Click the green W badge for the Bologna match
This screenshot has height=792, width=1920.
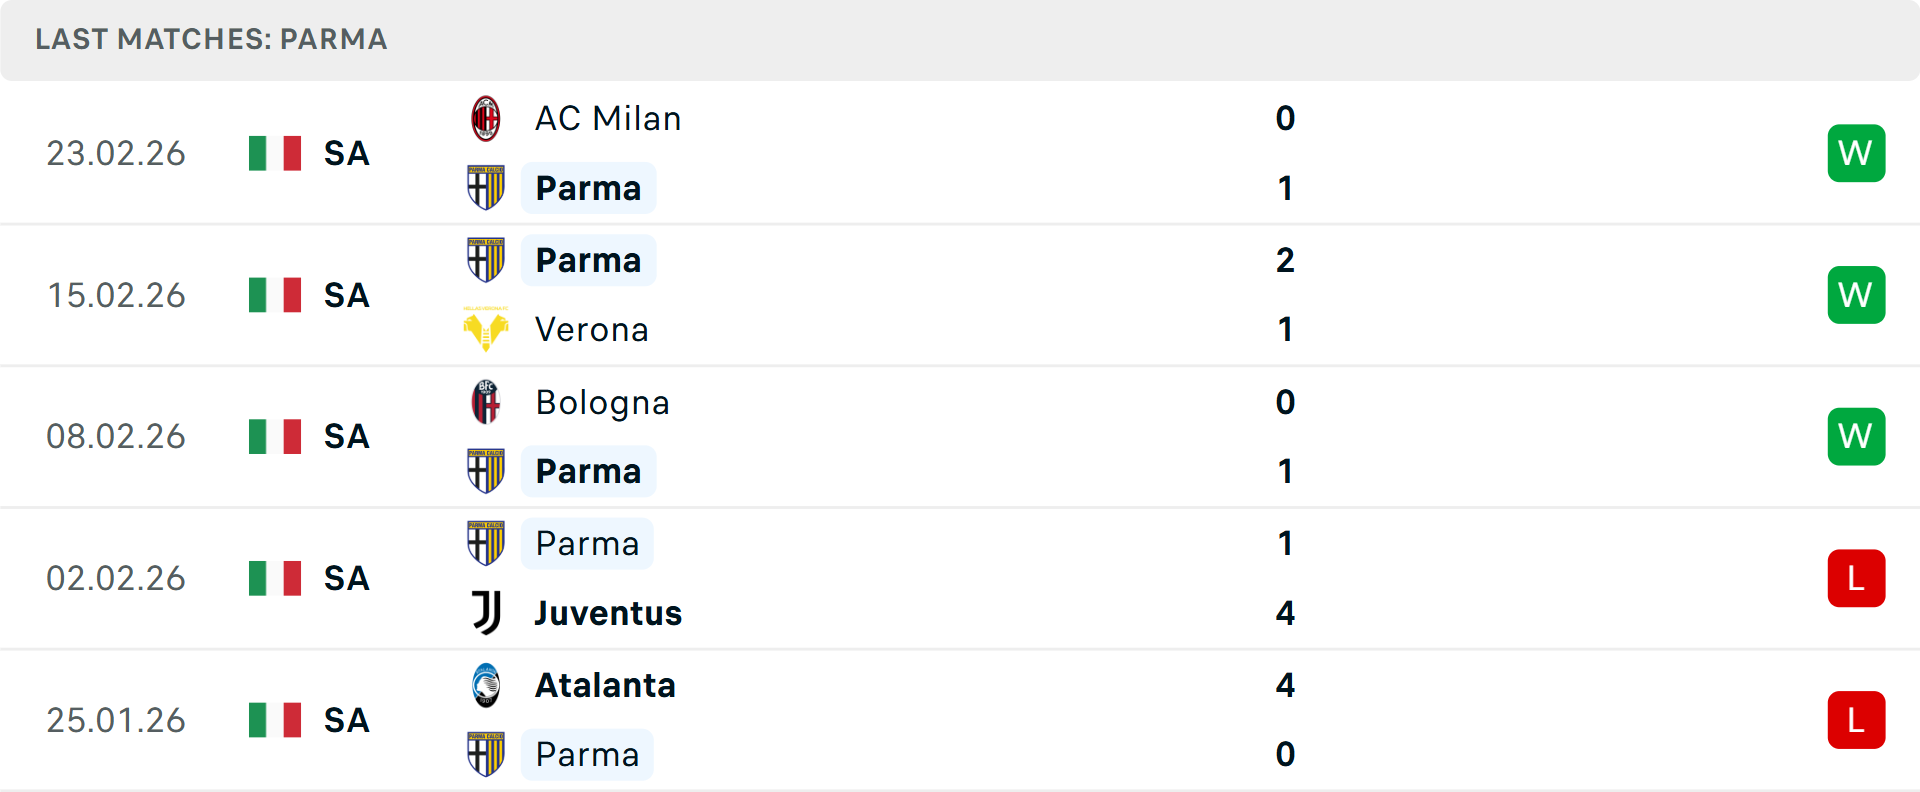[x=1856, y=436]
